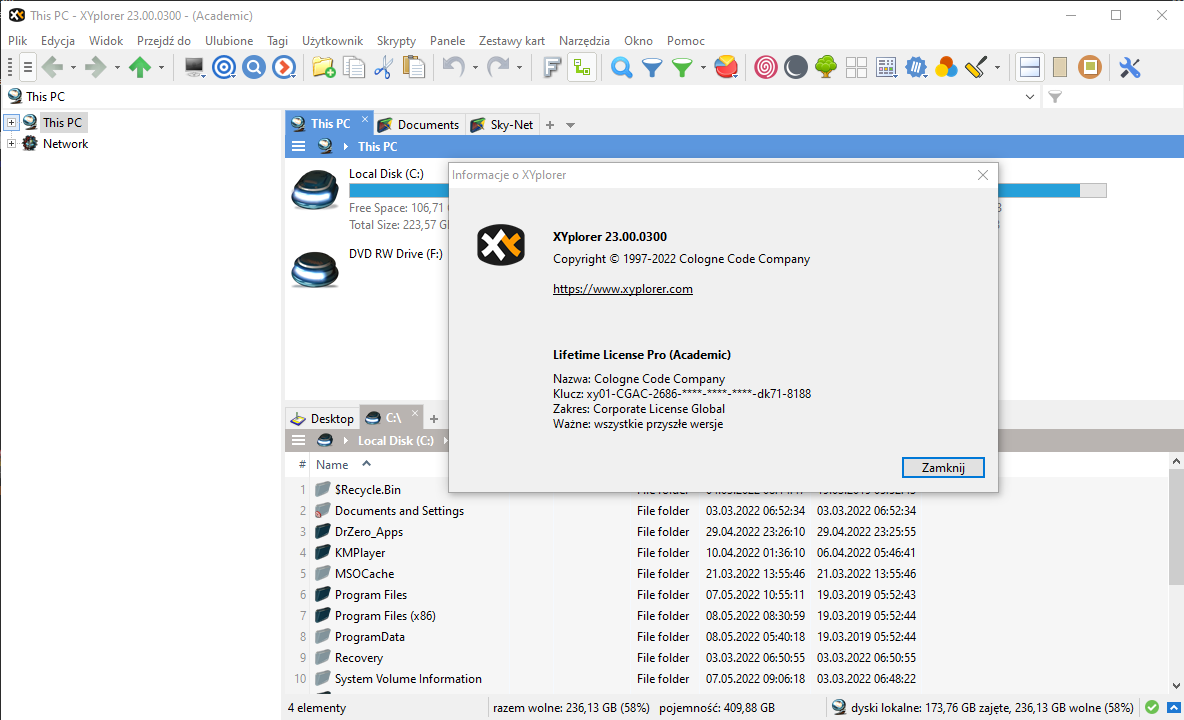Click the green tree toolbar icon
This screenshot has width=1184, height=720.
pyautogui.click(x=826, y=68)
